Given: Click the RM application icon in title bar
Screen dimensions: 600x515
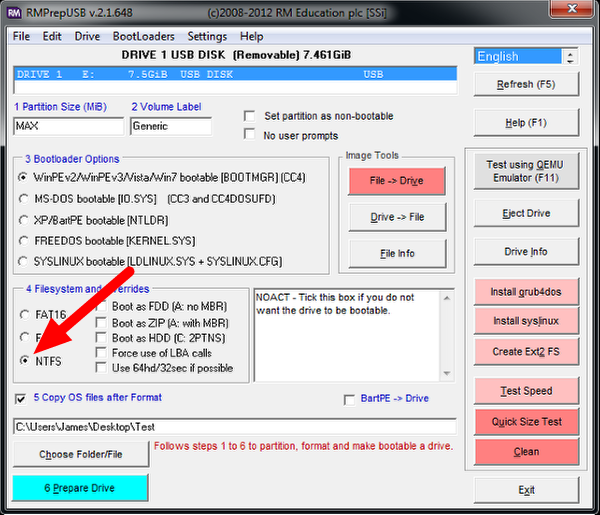Looking at the screenshot, I should click(14, 13).
